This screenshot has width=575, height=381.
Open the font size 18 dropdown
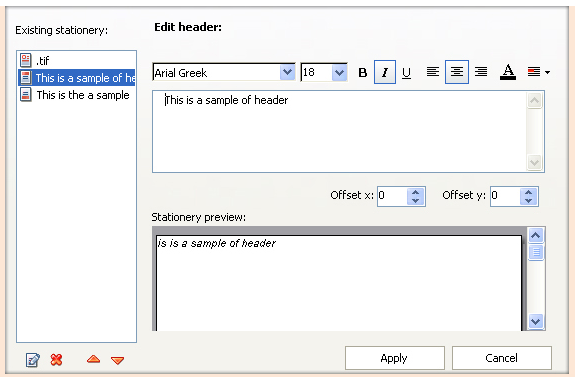coord(340,72)
